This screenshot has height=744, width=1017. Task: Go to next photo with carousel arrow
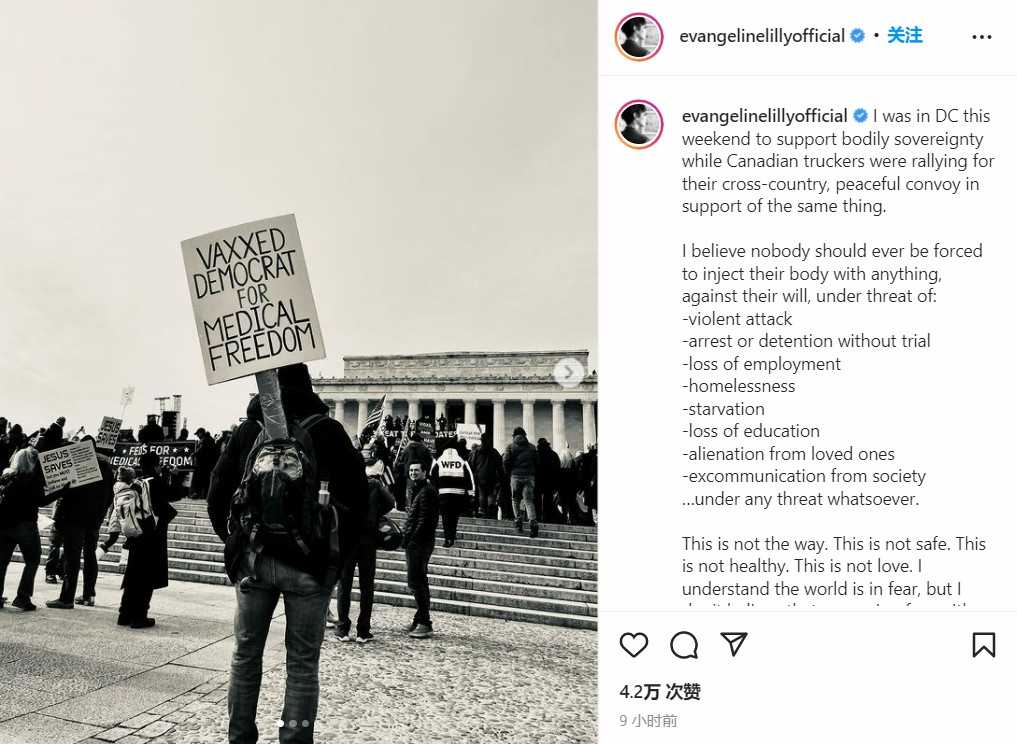click(x=569, y=372)
